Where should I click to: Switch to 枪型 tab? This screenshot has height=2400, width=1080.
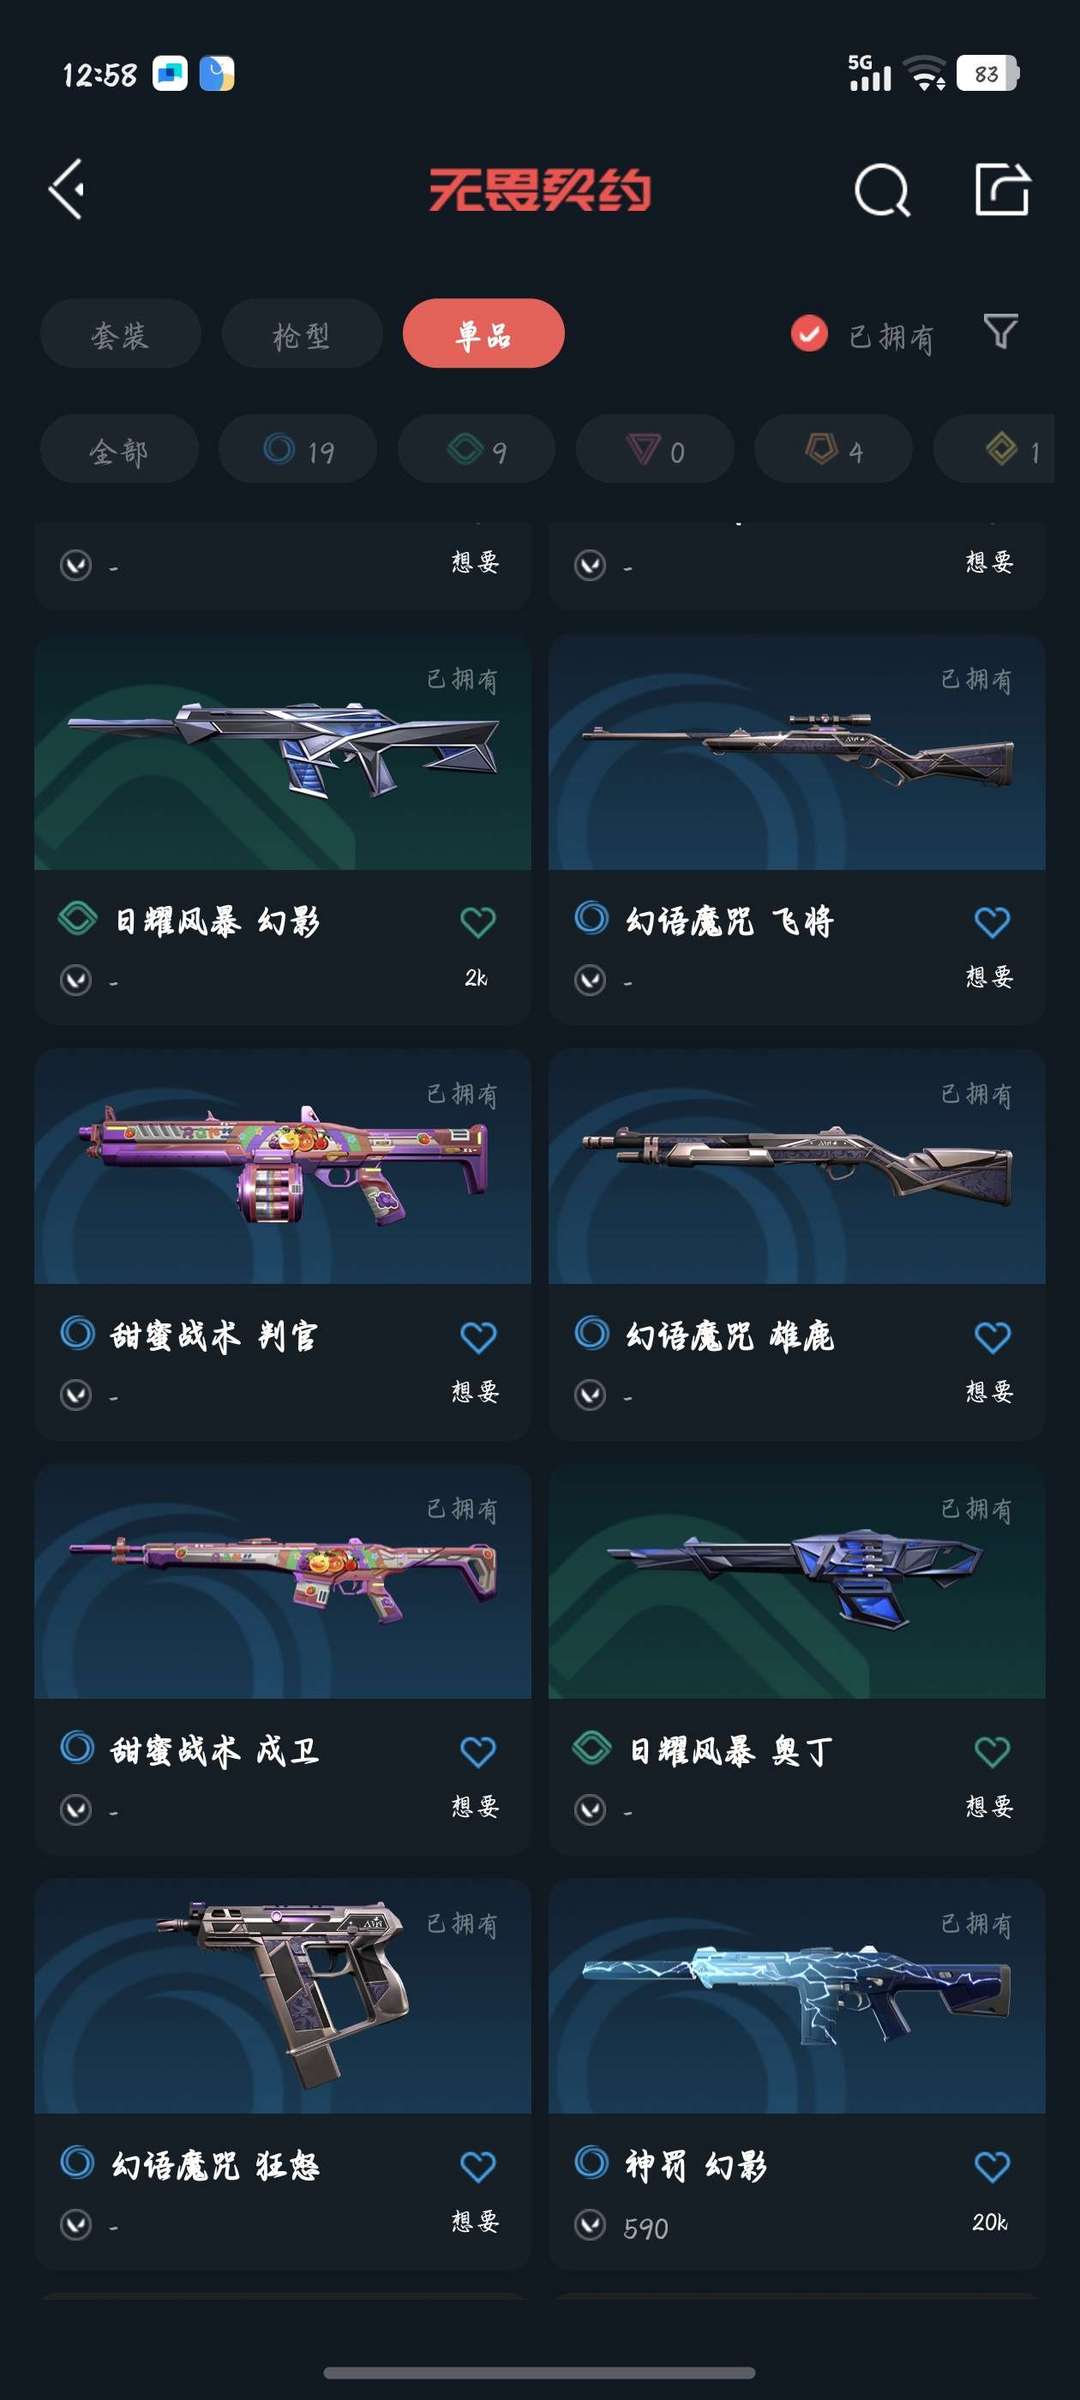(302, 333)
